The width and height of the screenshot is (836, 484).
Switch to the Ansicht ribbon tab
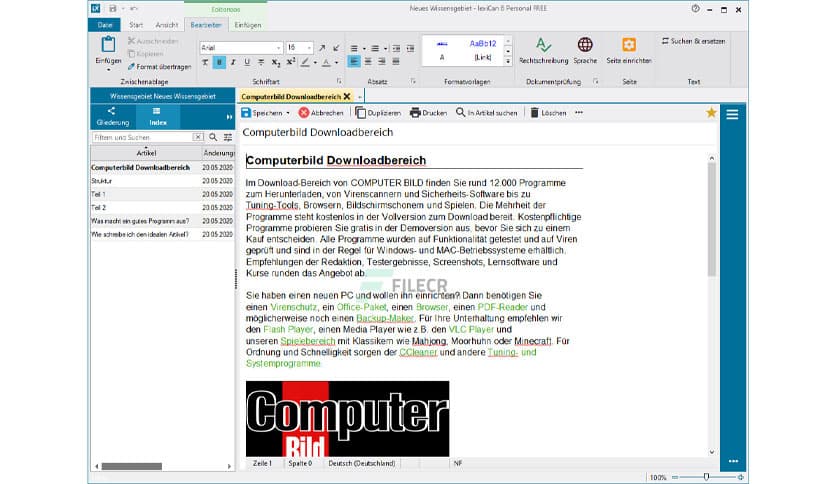pyautogui.click(x=166, y=25)
